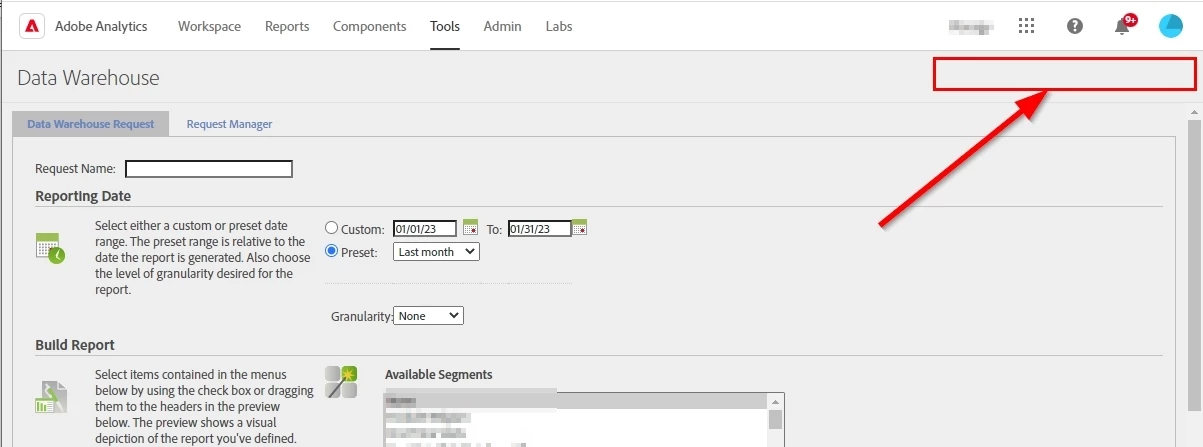The image size is (1203, 447).
Task: Switch to the Request Manager tab
Action: point(229,124)
